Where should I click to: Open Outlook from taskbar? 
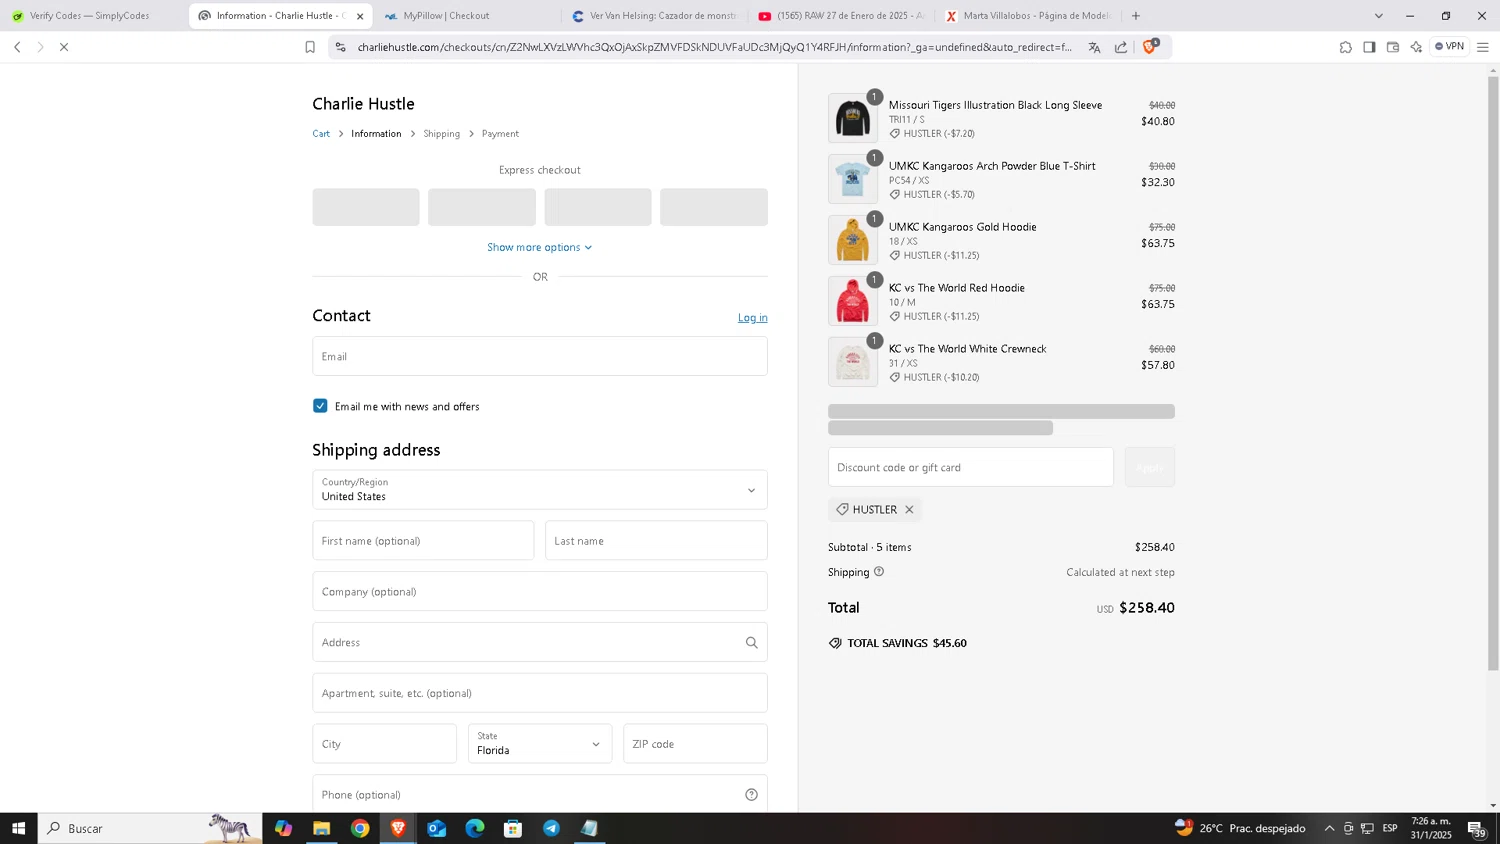pyautogui.click(x=437, y=828)
